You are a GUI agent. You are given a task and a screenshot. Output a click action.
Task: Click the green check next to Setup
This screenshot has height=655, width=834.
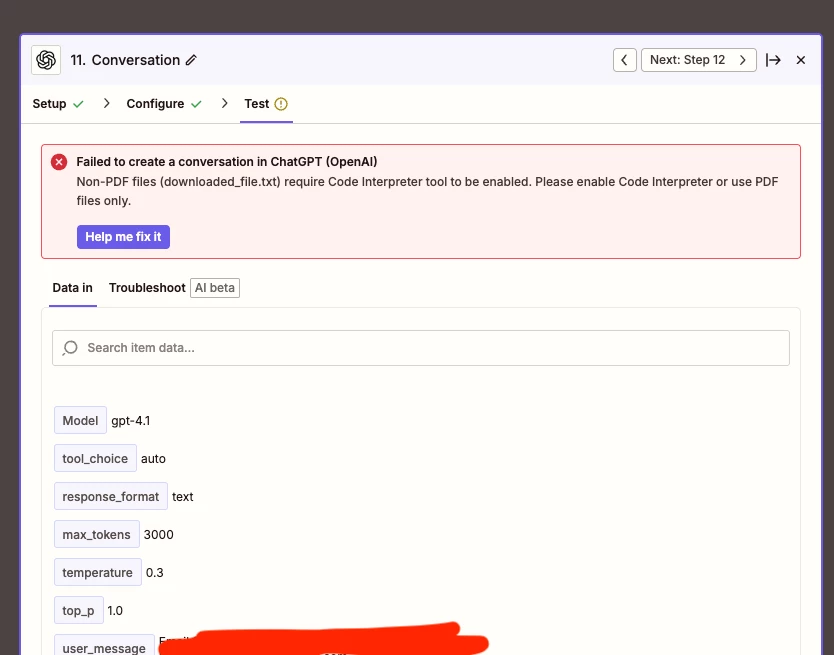(78, 104)
